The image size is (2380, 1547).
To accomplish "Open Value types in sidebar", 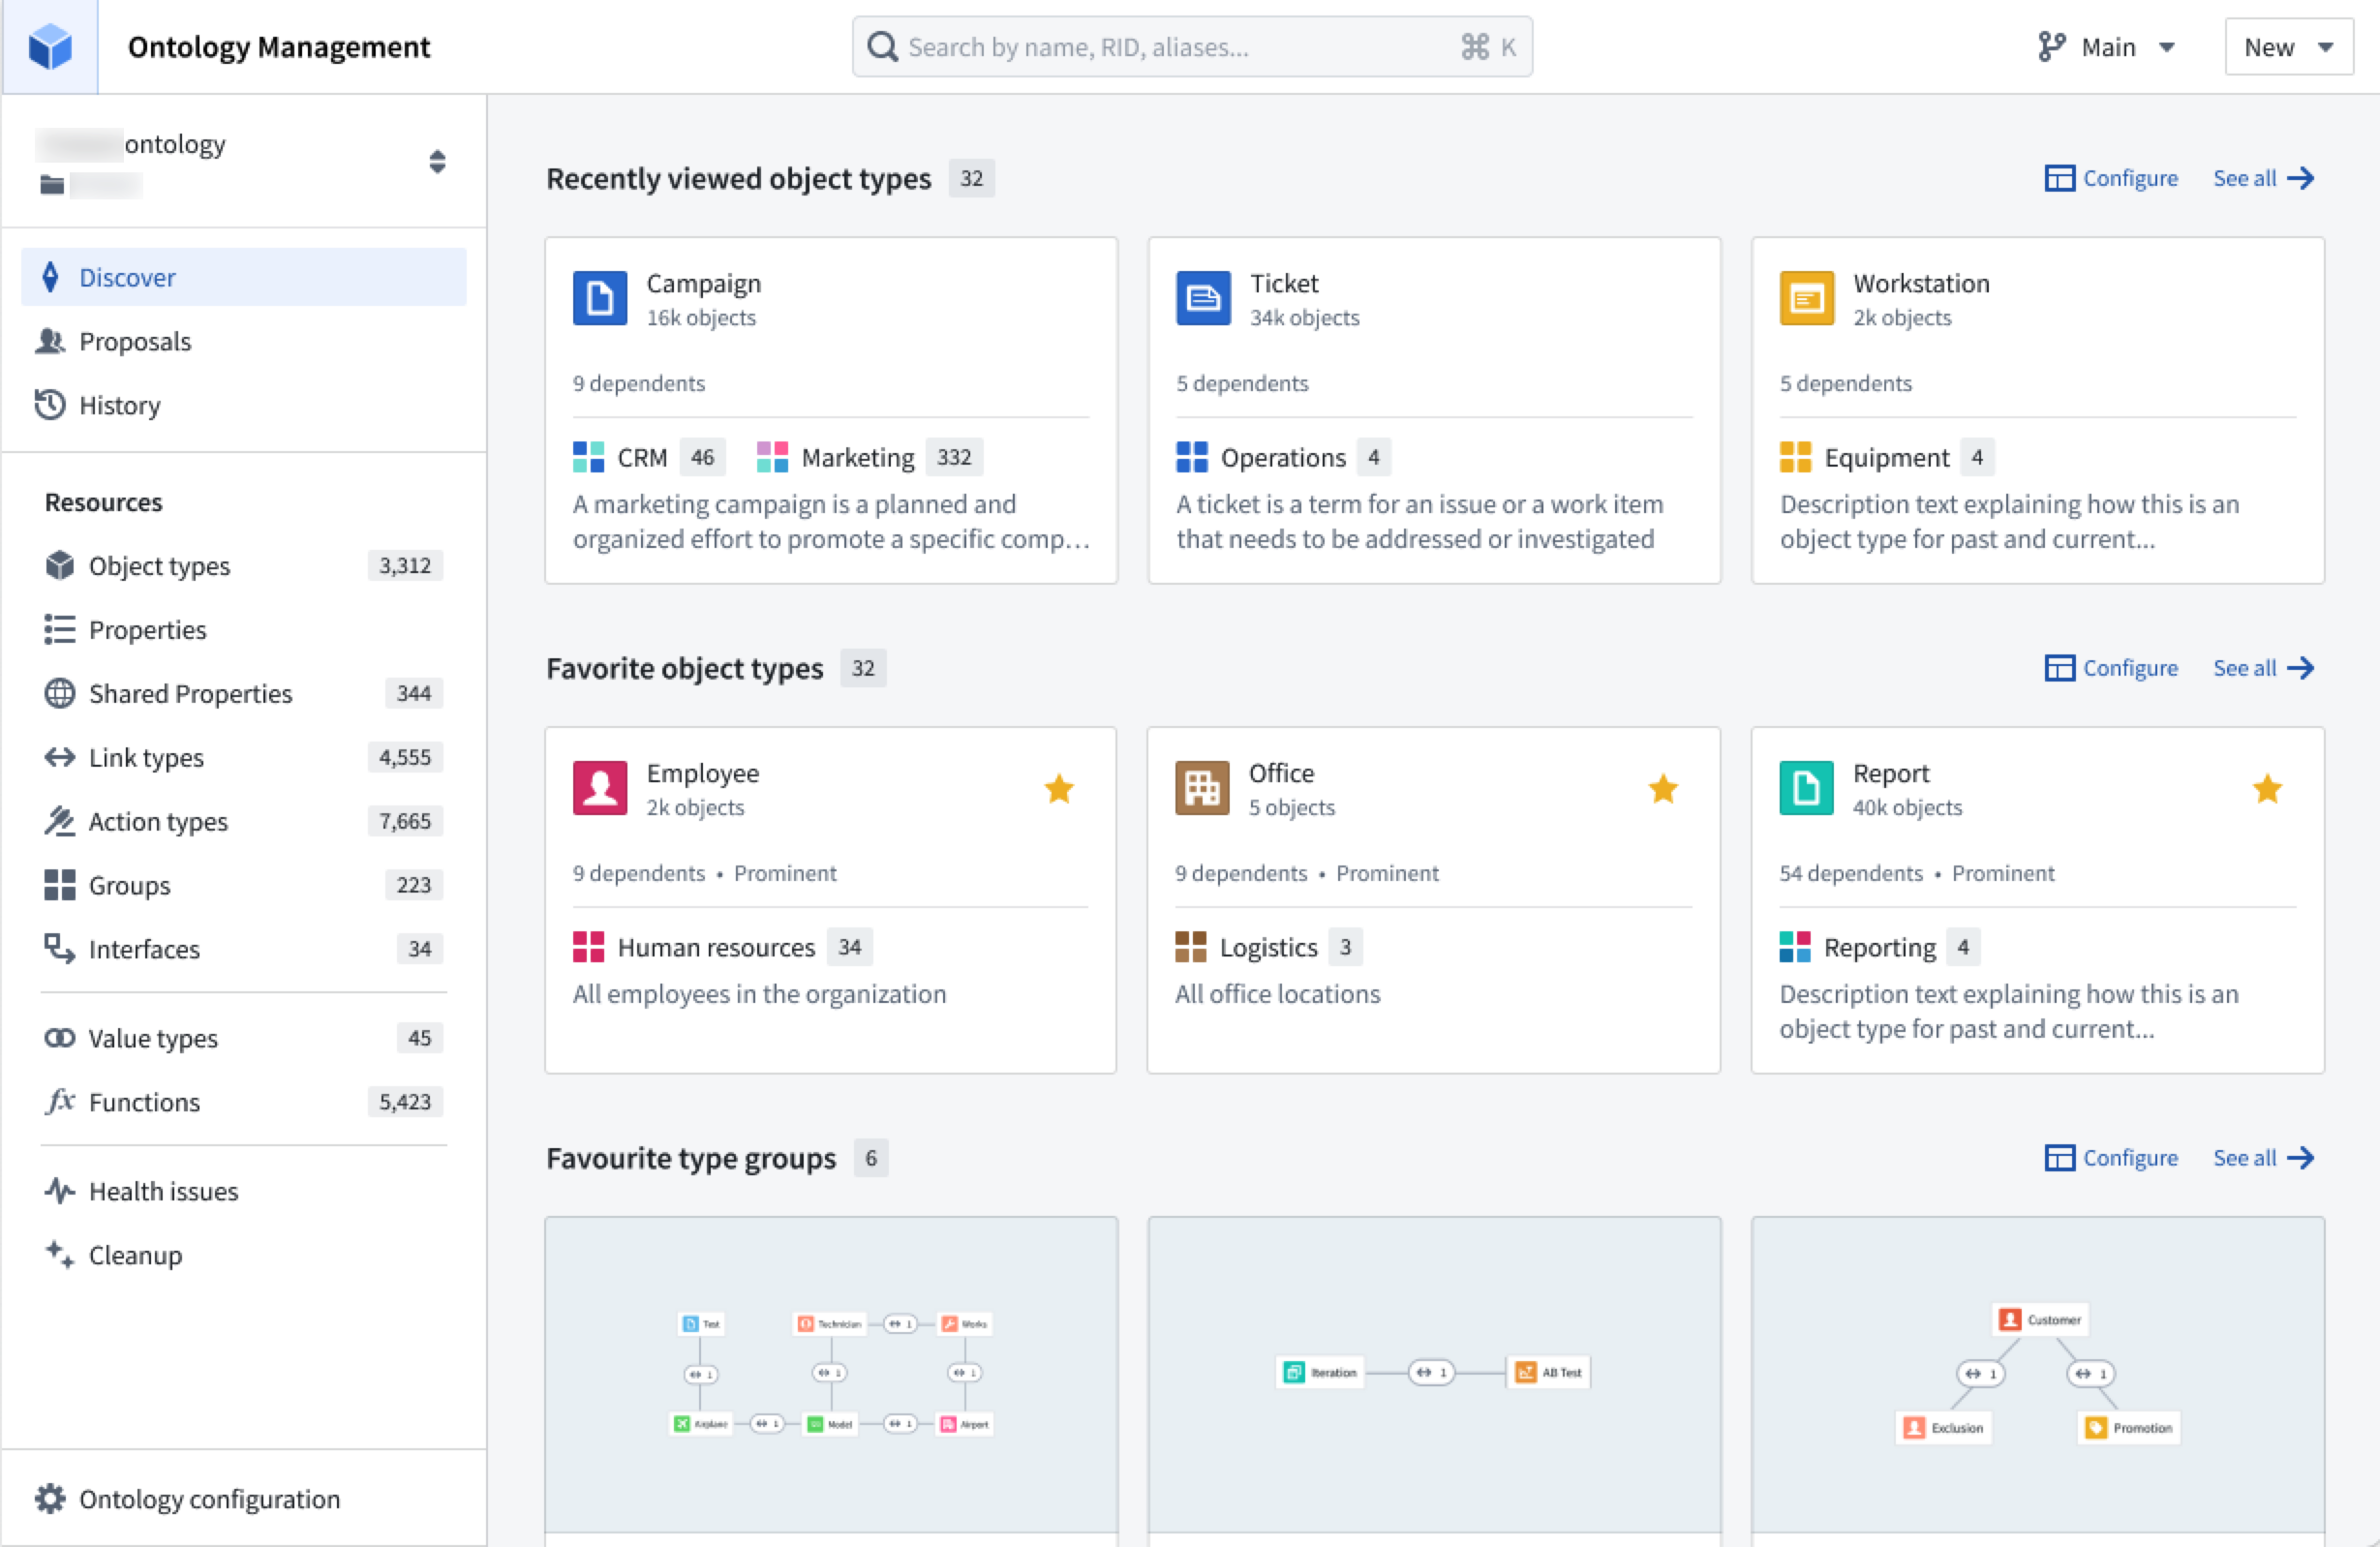I will tap(244, 1038).
